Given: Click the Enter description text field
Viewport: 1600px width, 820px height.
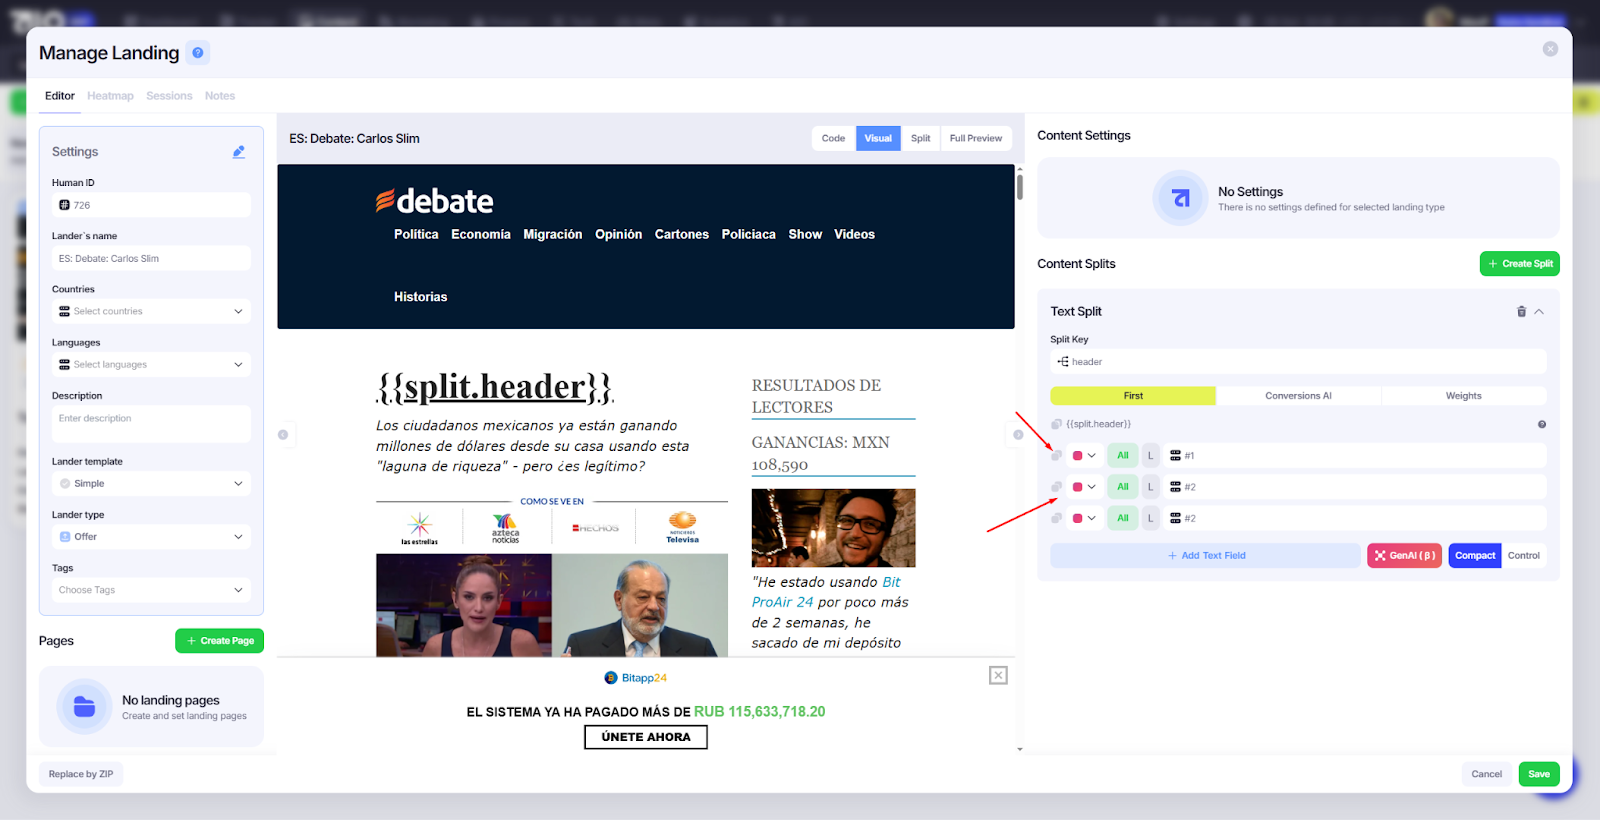Looking at the screenshot, I should tap(151, 423).
